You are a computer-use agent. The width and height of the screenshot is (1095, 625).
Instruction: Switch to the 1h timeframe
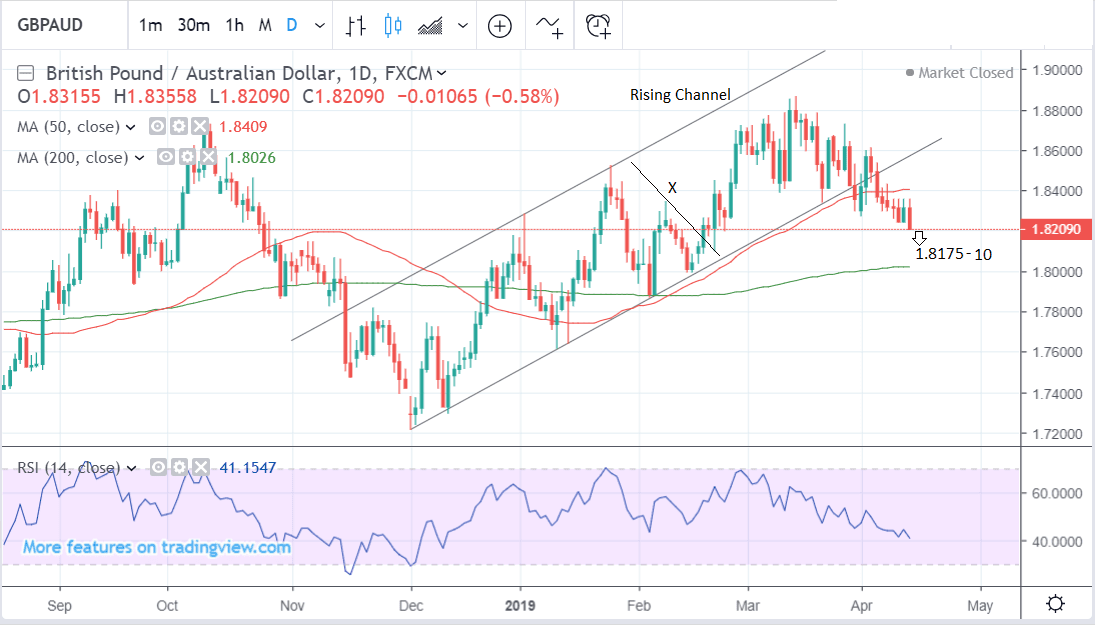(234, 26)
